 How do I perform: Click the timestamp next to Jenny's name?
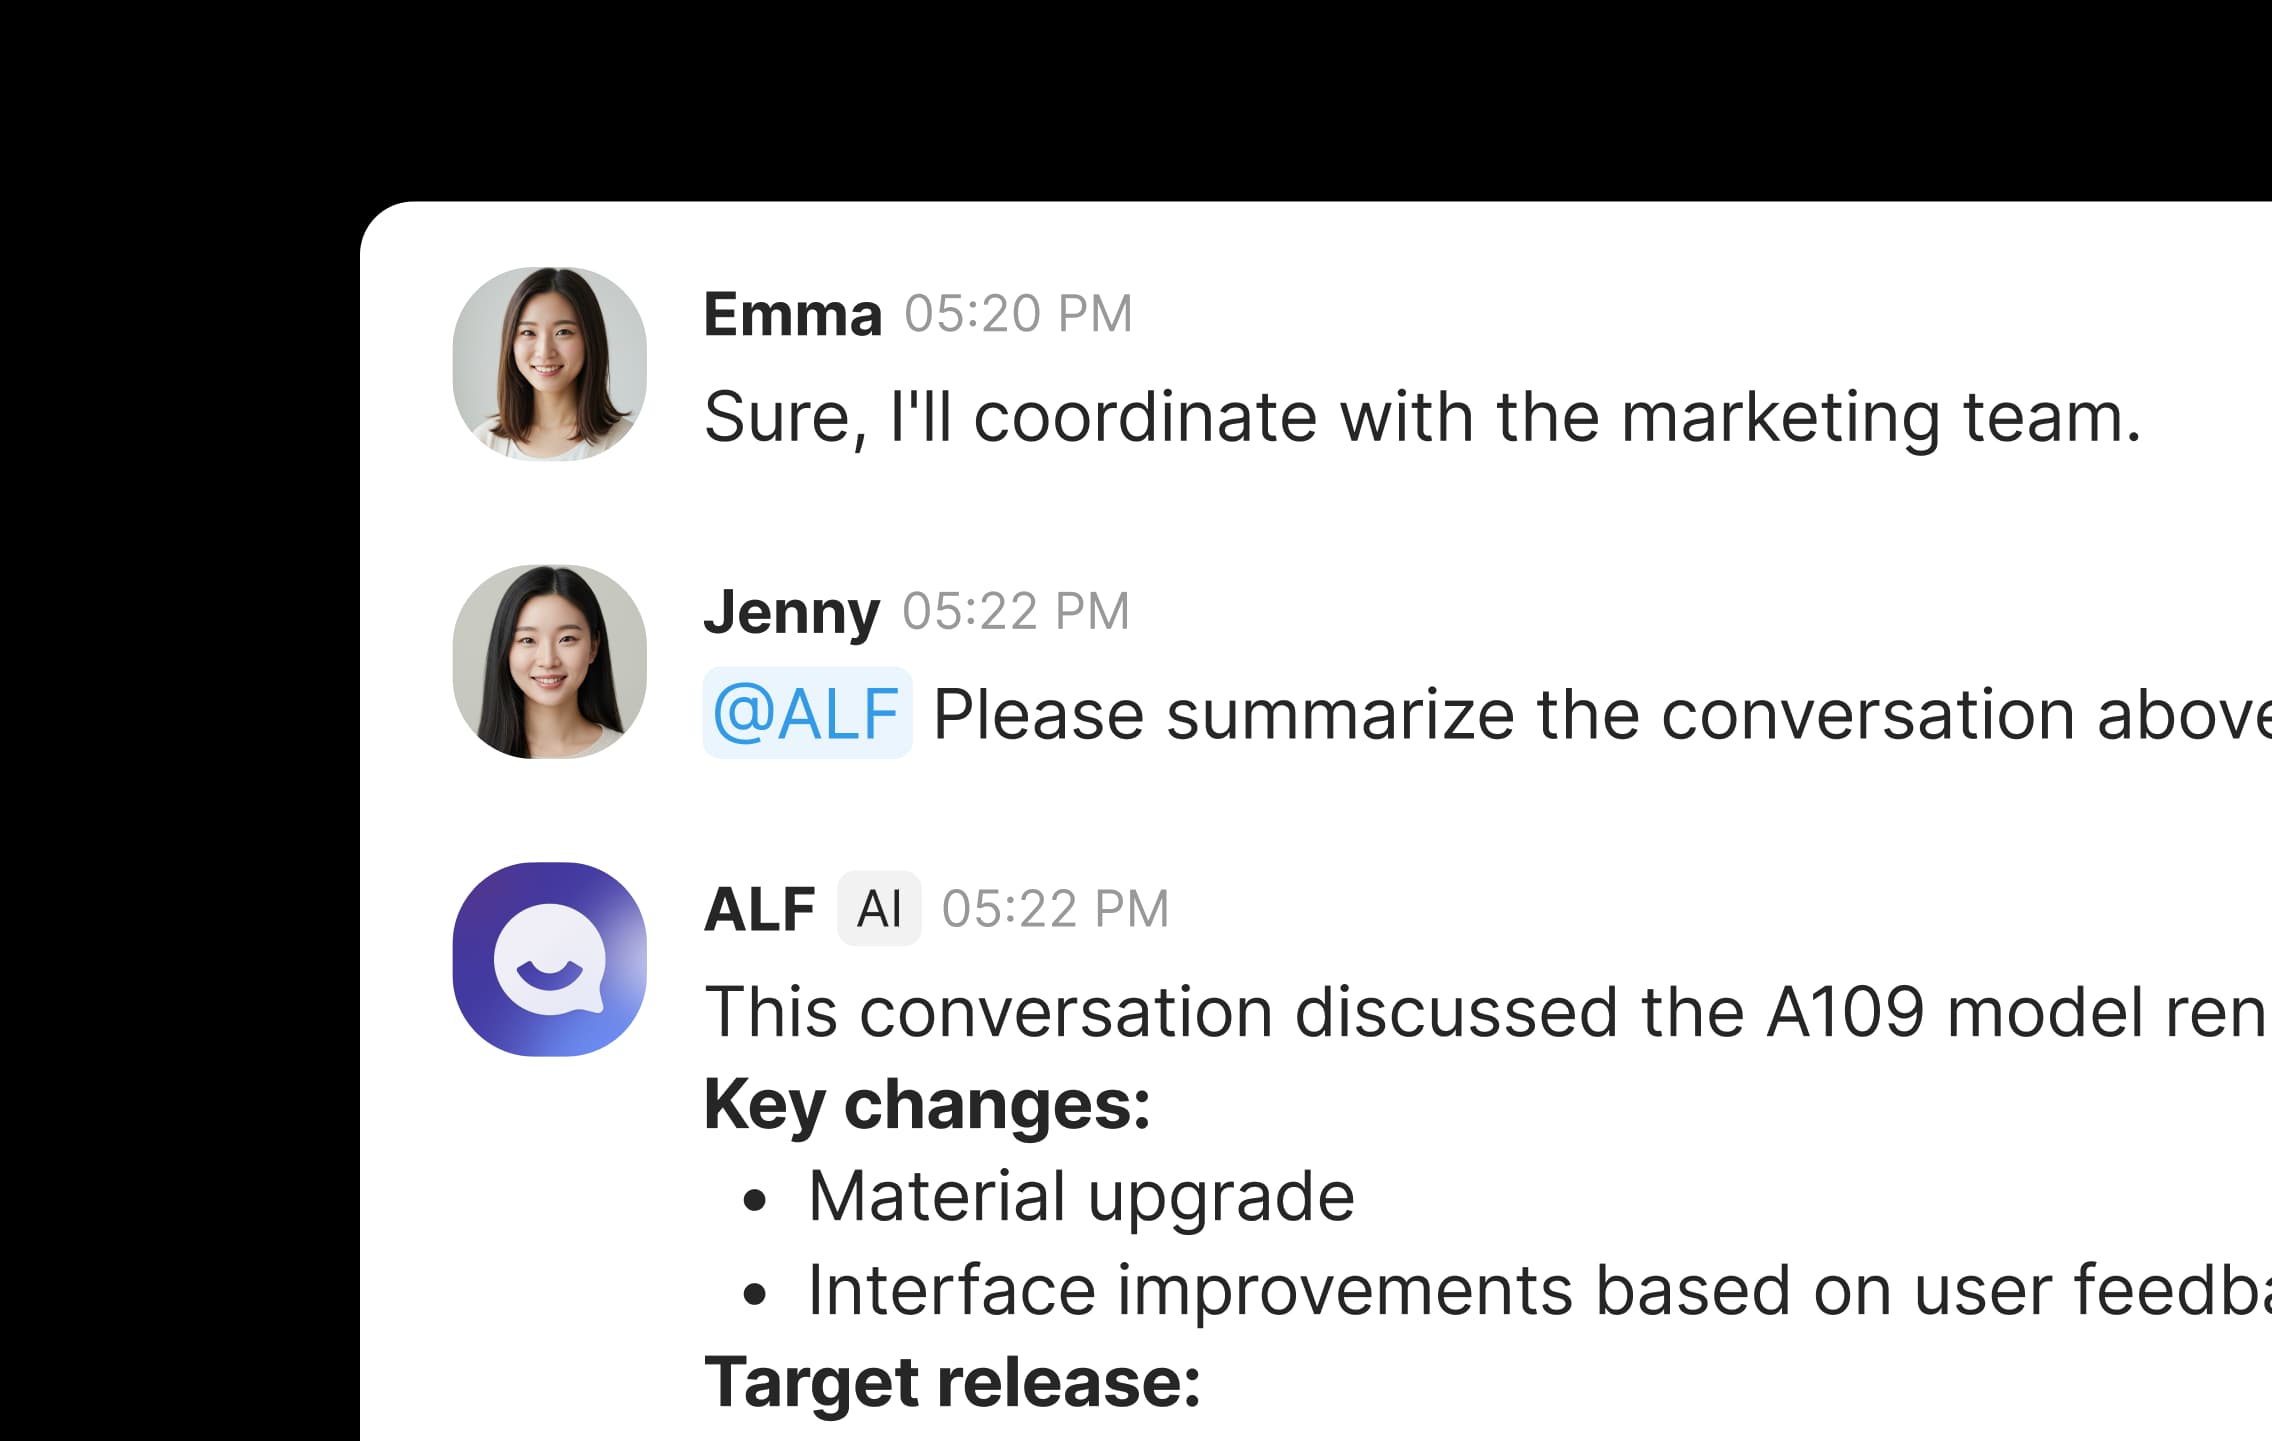(1016, 611)
